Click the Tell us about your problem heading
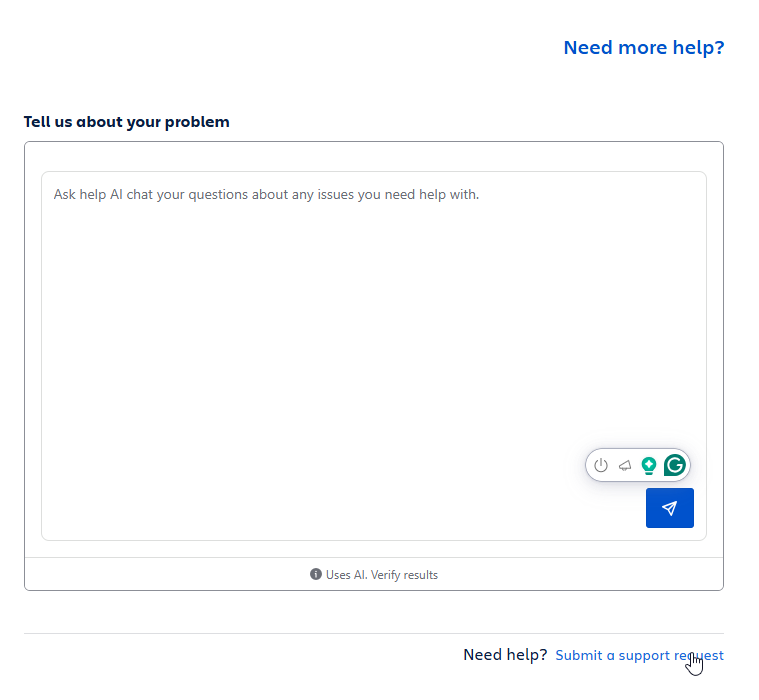 (127, 122)
